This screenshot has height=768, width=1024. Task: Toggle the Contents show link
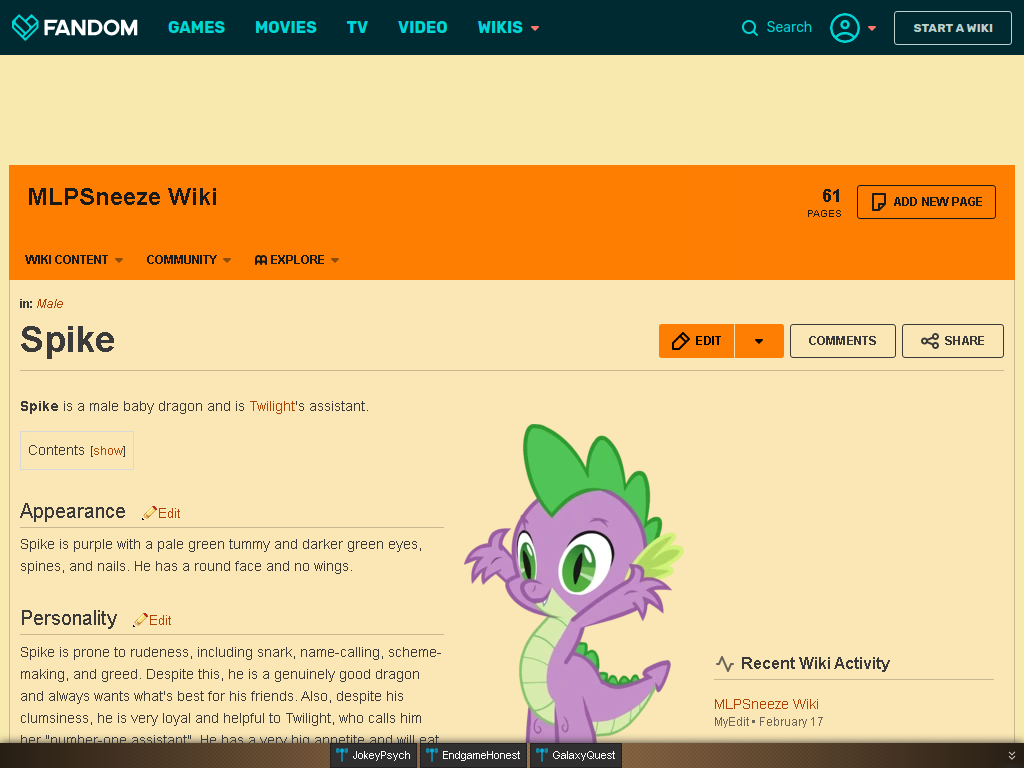pyautogui.click(x=108, y=451)
